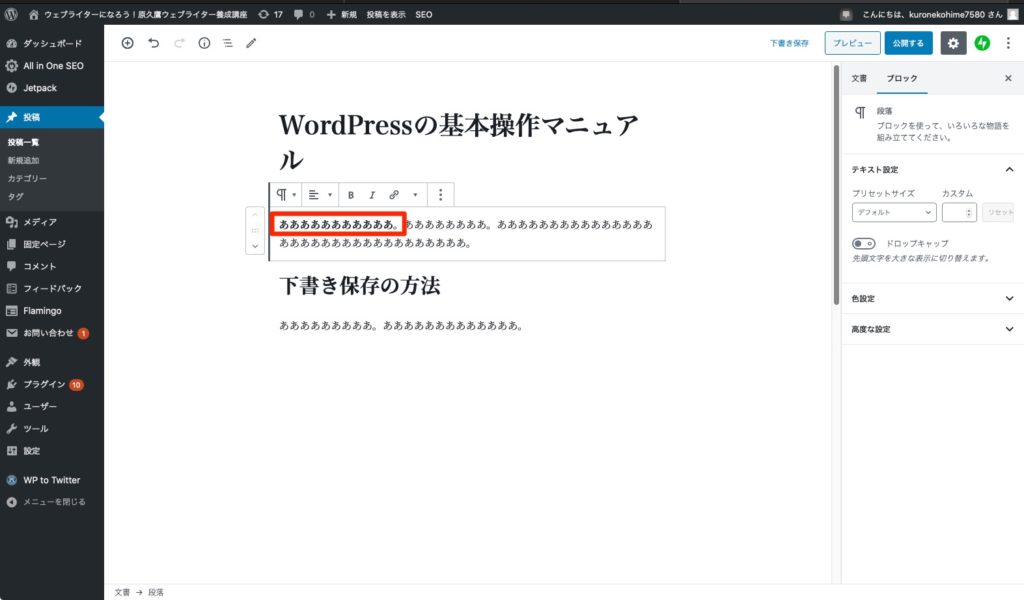Viewport: 1024px width, 600px height.
Task: Click 新規 in admin bar
Action: (342, 14)
